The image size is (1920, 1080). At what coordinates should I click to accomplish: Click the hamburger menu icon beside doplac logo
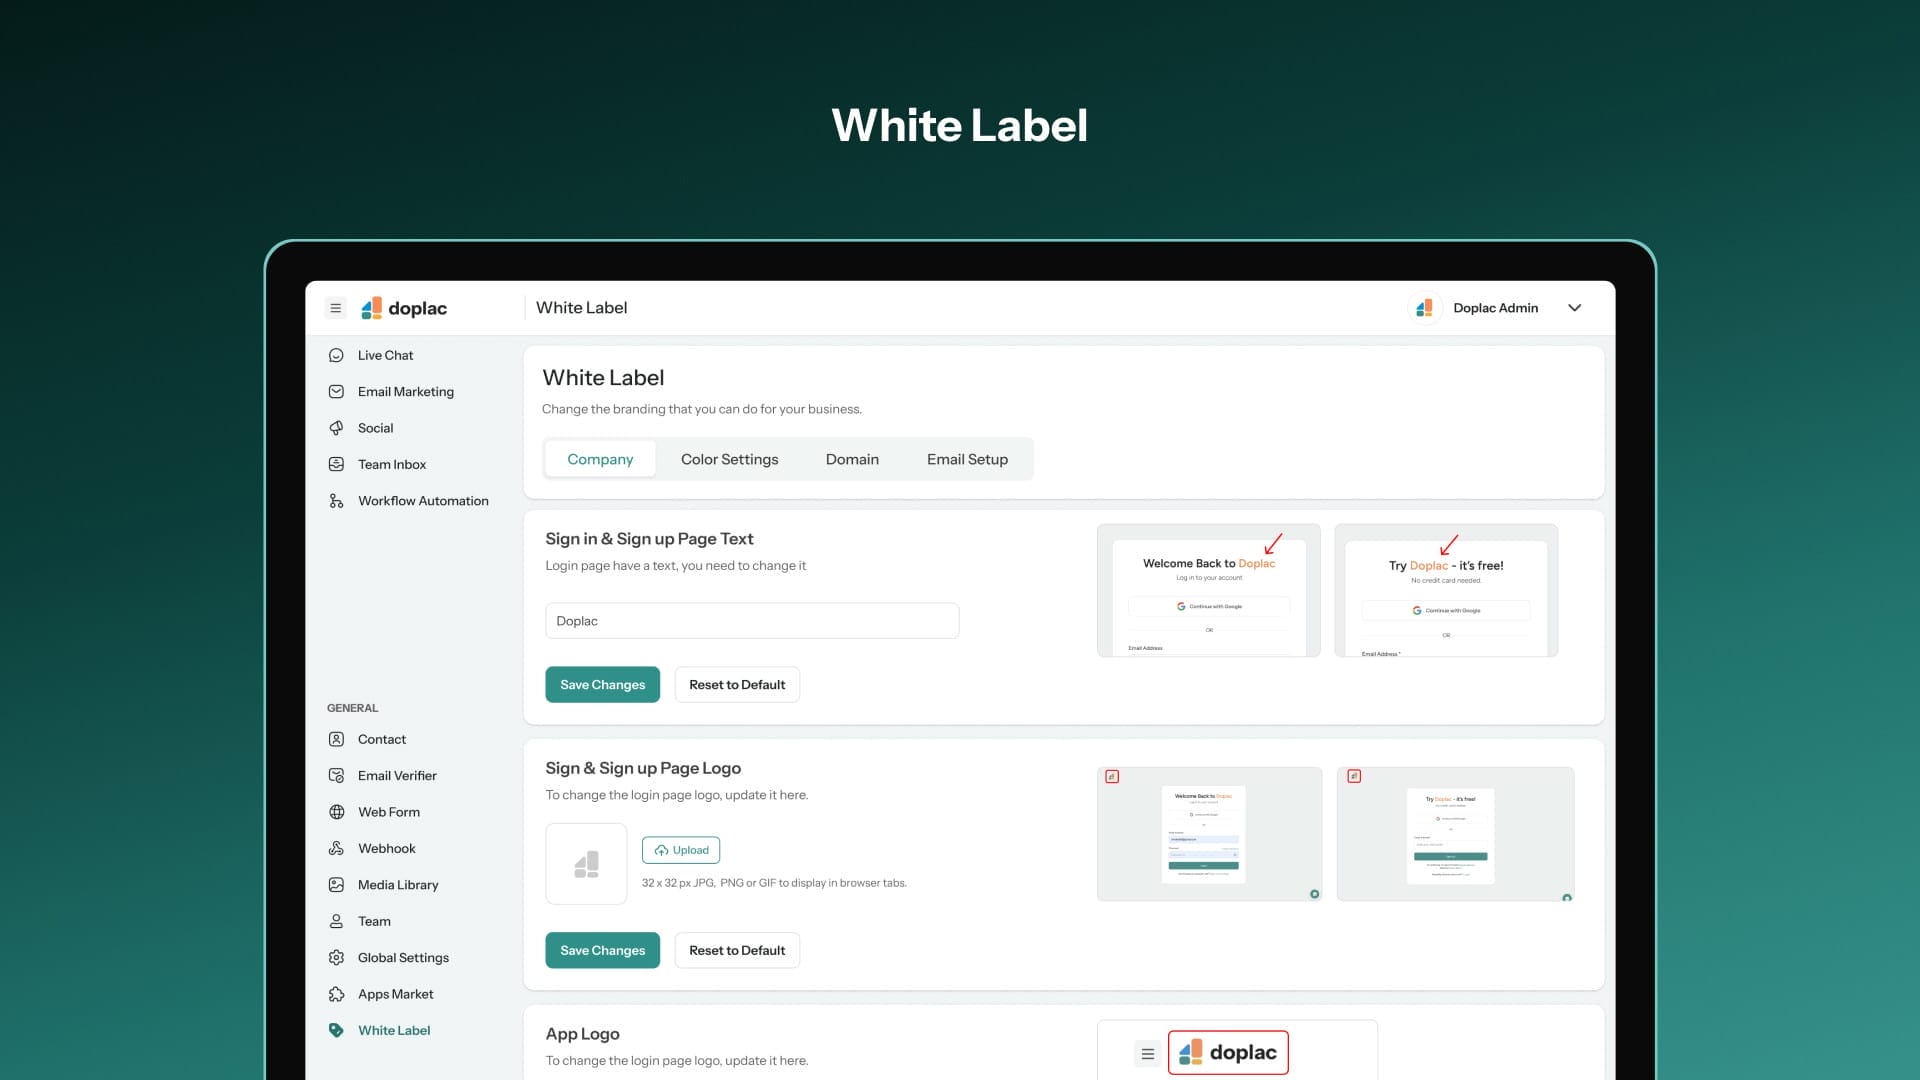coord(336,308)
